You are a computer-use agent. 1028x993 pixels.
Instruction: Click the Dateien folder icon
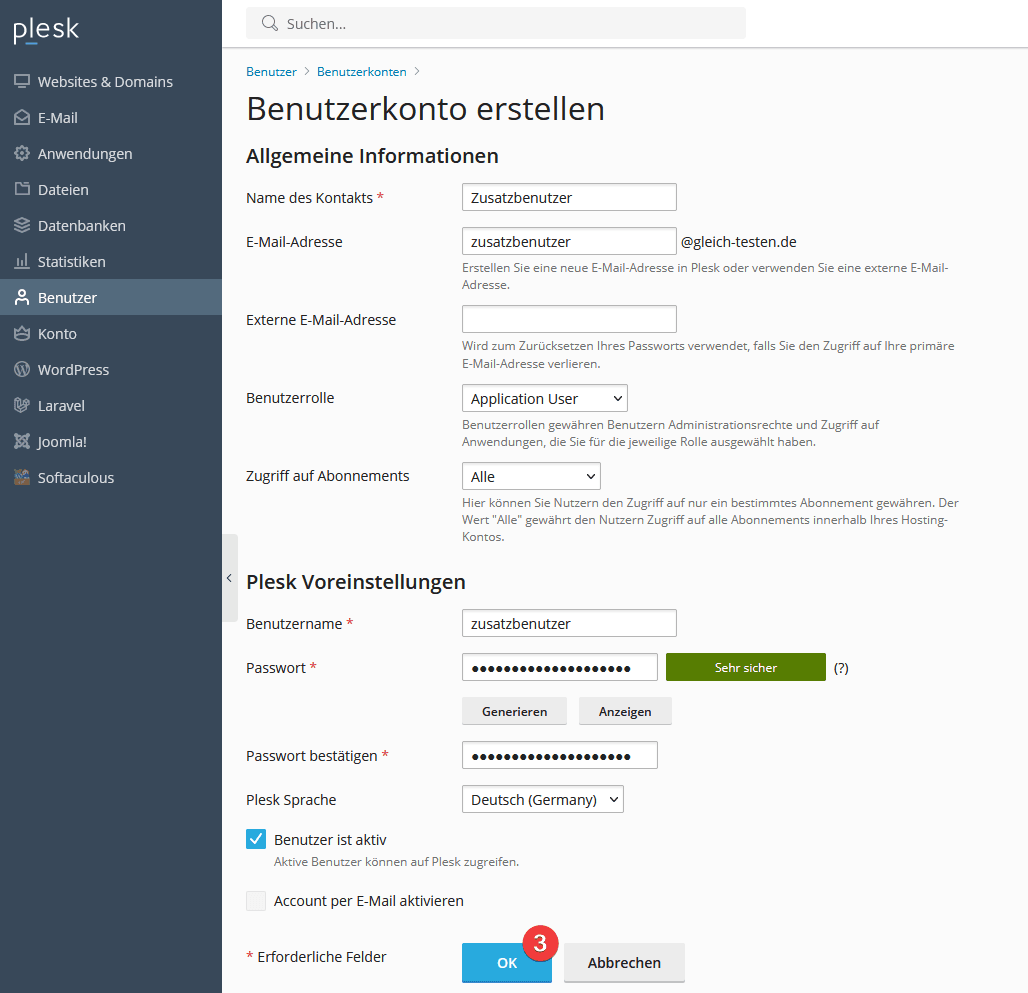pos(21,190)
